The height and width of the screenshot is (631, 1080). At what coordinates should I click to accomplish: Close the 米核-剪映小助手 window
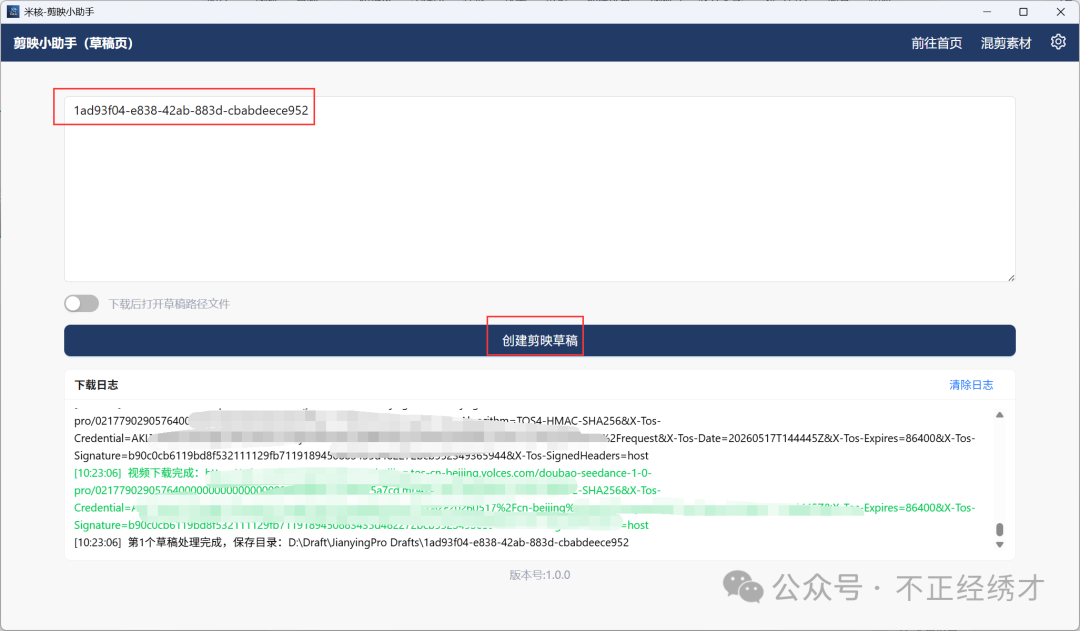(x=1061, y=12)
